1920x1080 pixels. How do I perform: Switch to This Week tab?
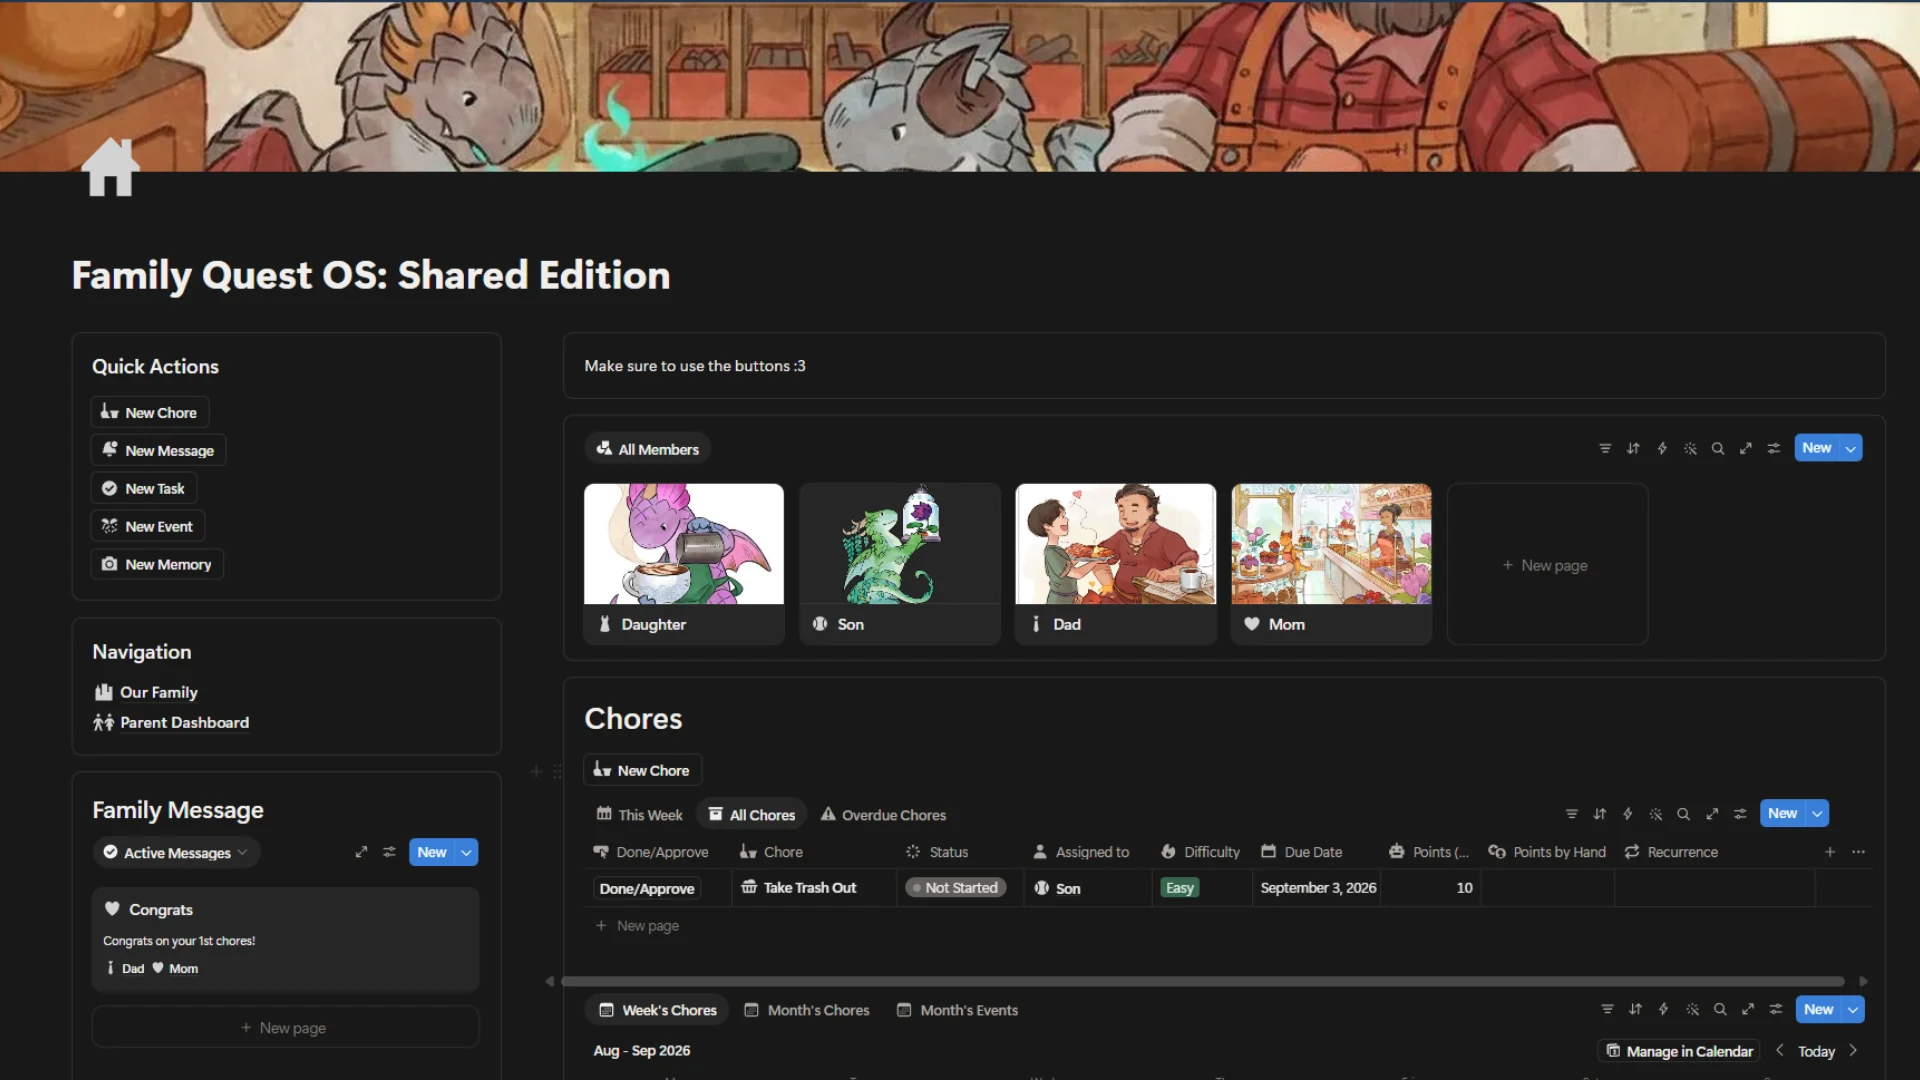[x=640, y=815]
